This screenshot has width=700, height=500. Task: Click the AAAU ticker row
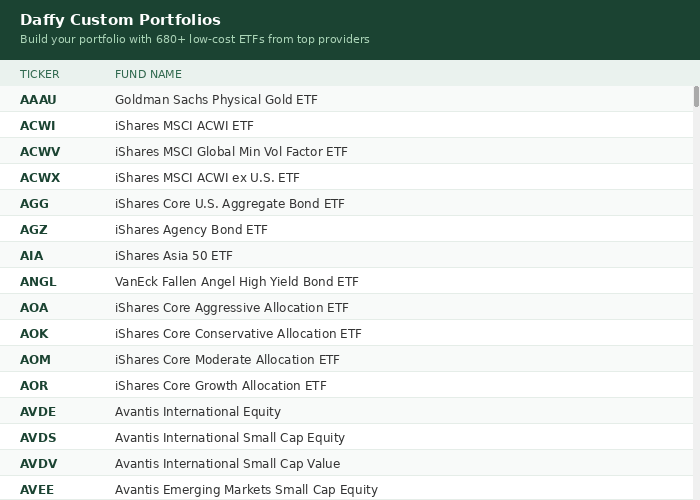point(38,100)
